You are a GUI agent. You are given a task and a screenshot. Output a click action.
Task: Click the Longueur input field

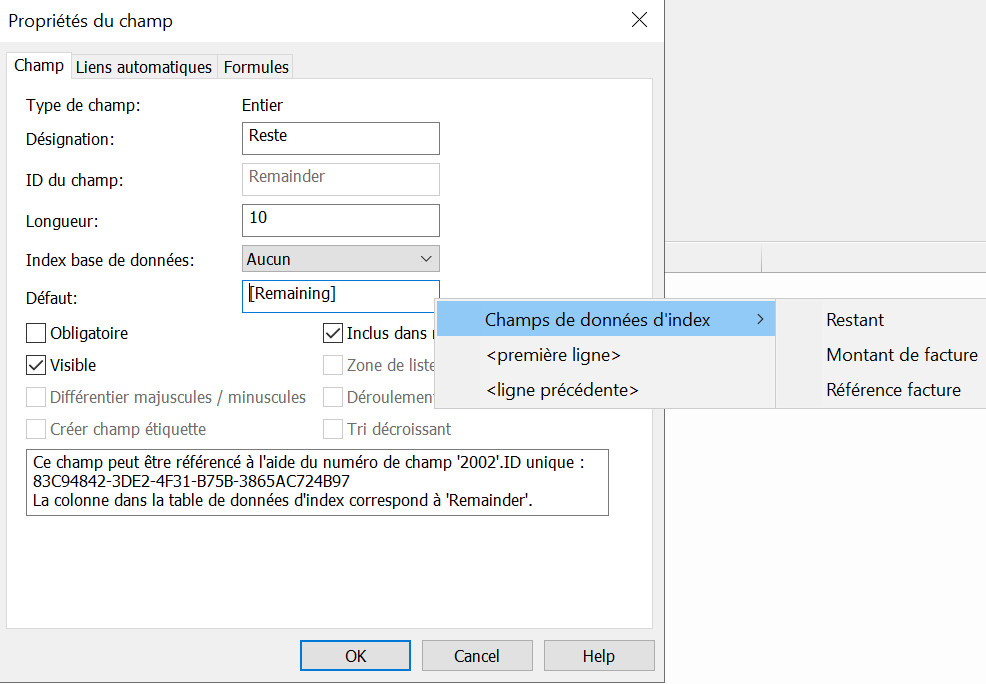coord(340,219)
